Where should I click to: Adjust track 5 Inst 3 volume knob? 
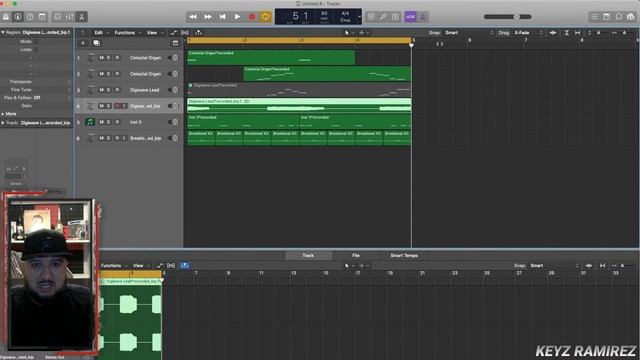click(175, 122)
